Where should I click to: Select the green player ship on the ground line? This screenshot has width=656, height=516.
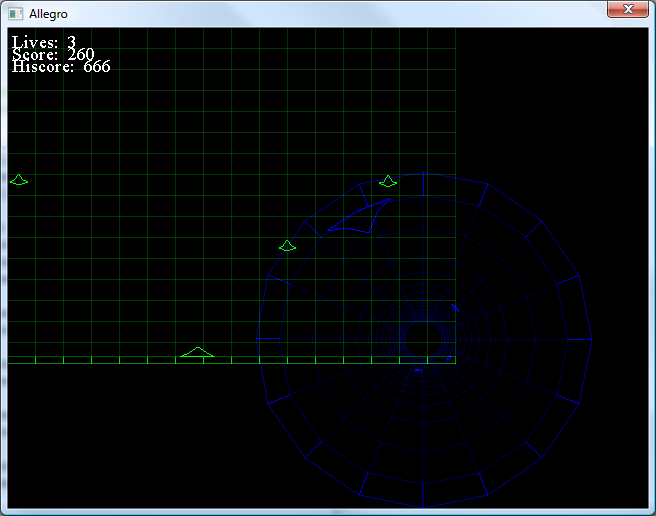(x=198, y=353)
